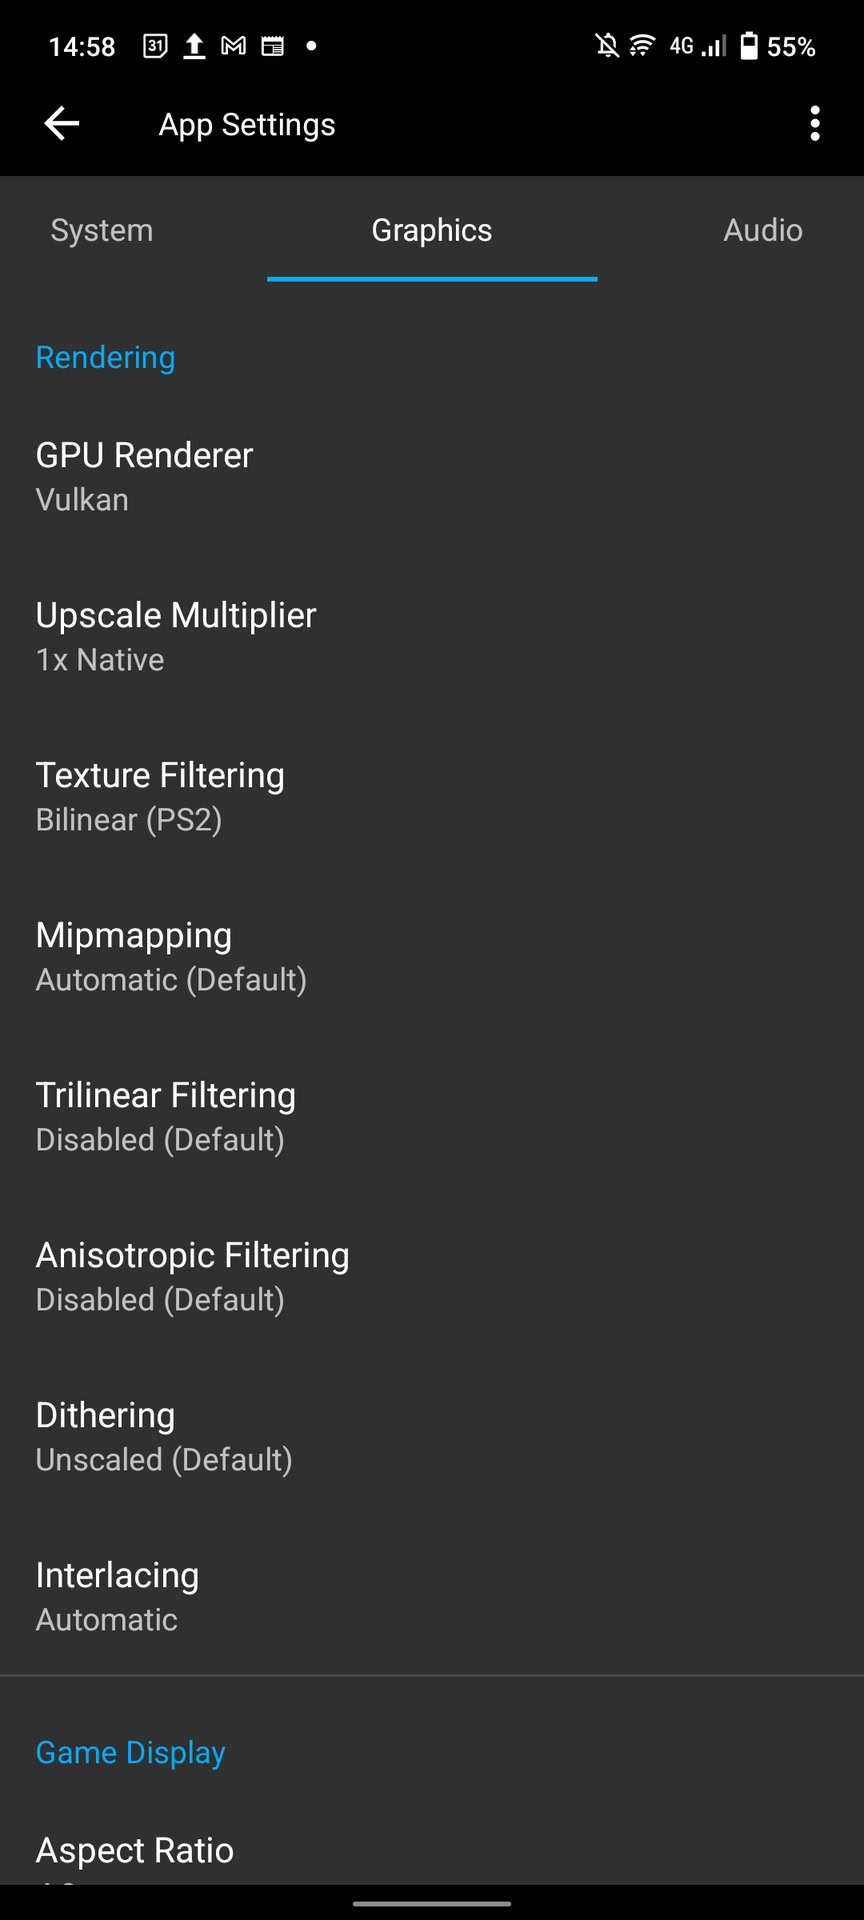Change the Interlacing mode

point(432,1596)
